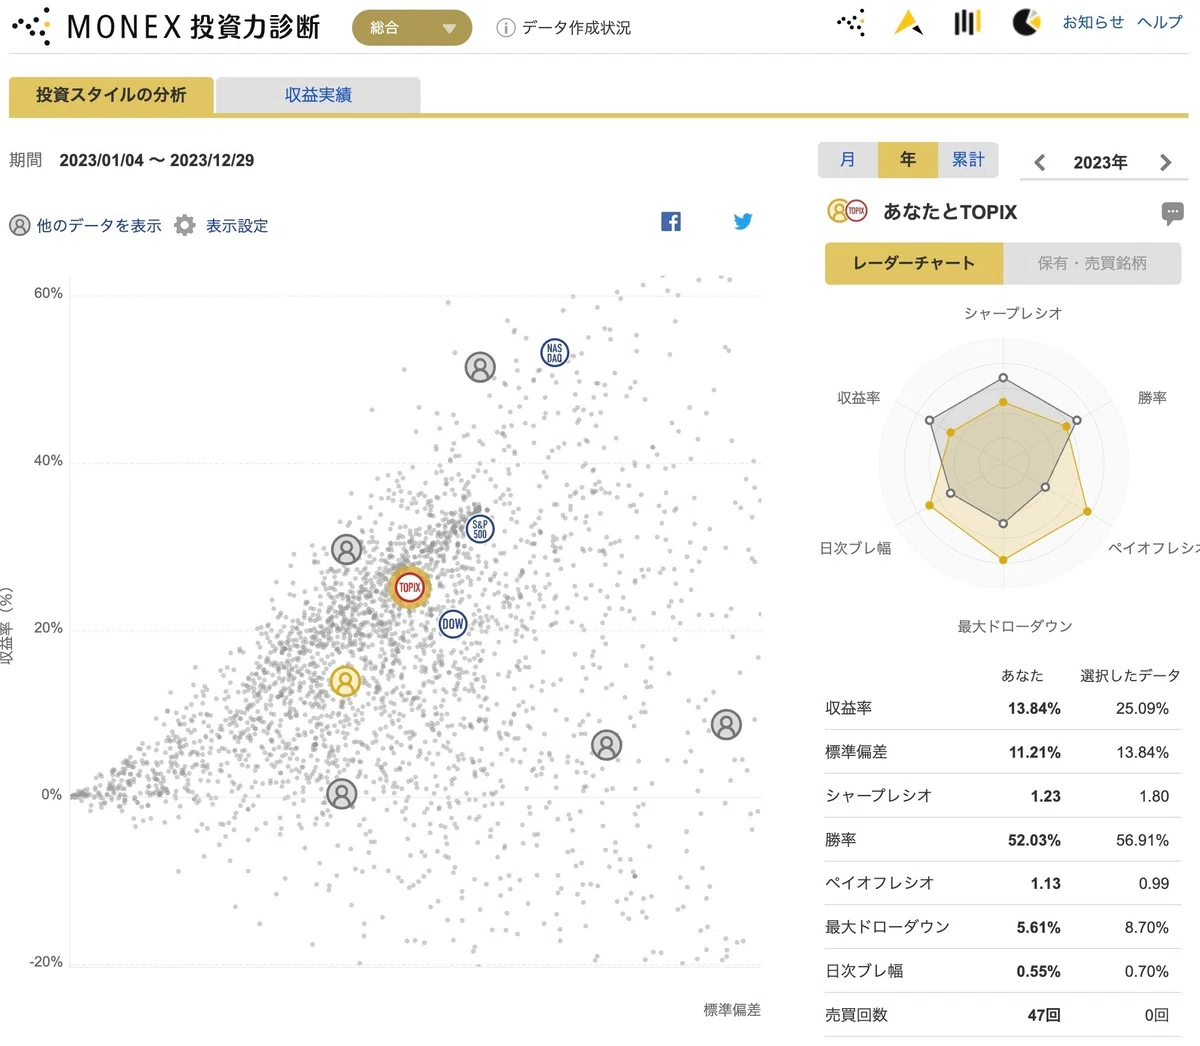Click the gray user marker left of S&P 500
The height and width of the screenshot is (1046, 1200).
click(x=347, y=550)
